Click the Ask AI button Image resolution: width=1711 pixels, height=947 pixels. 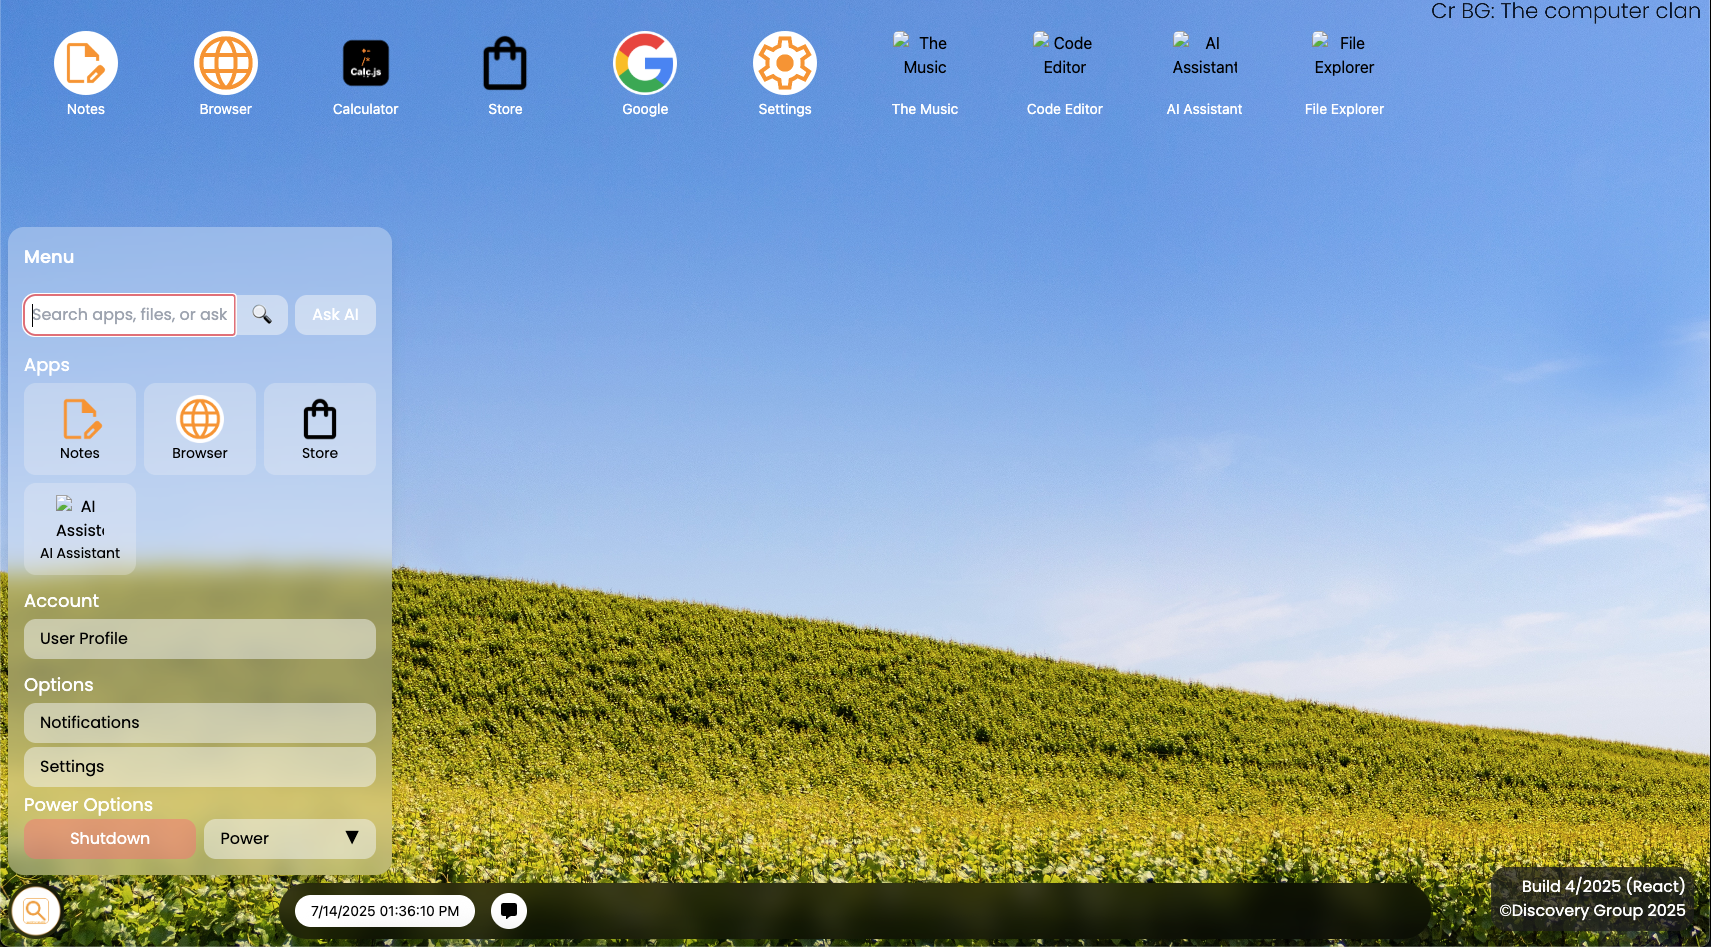pyautogui.click(x=335, y=315)
